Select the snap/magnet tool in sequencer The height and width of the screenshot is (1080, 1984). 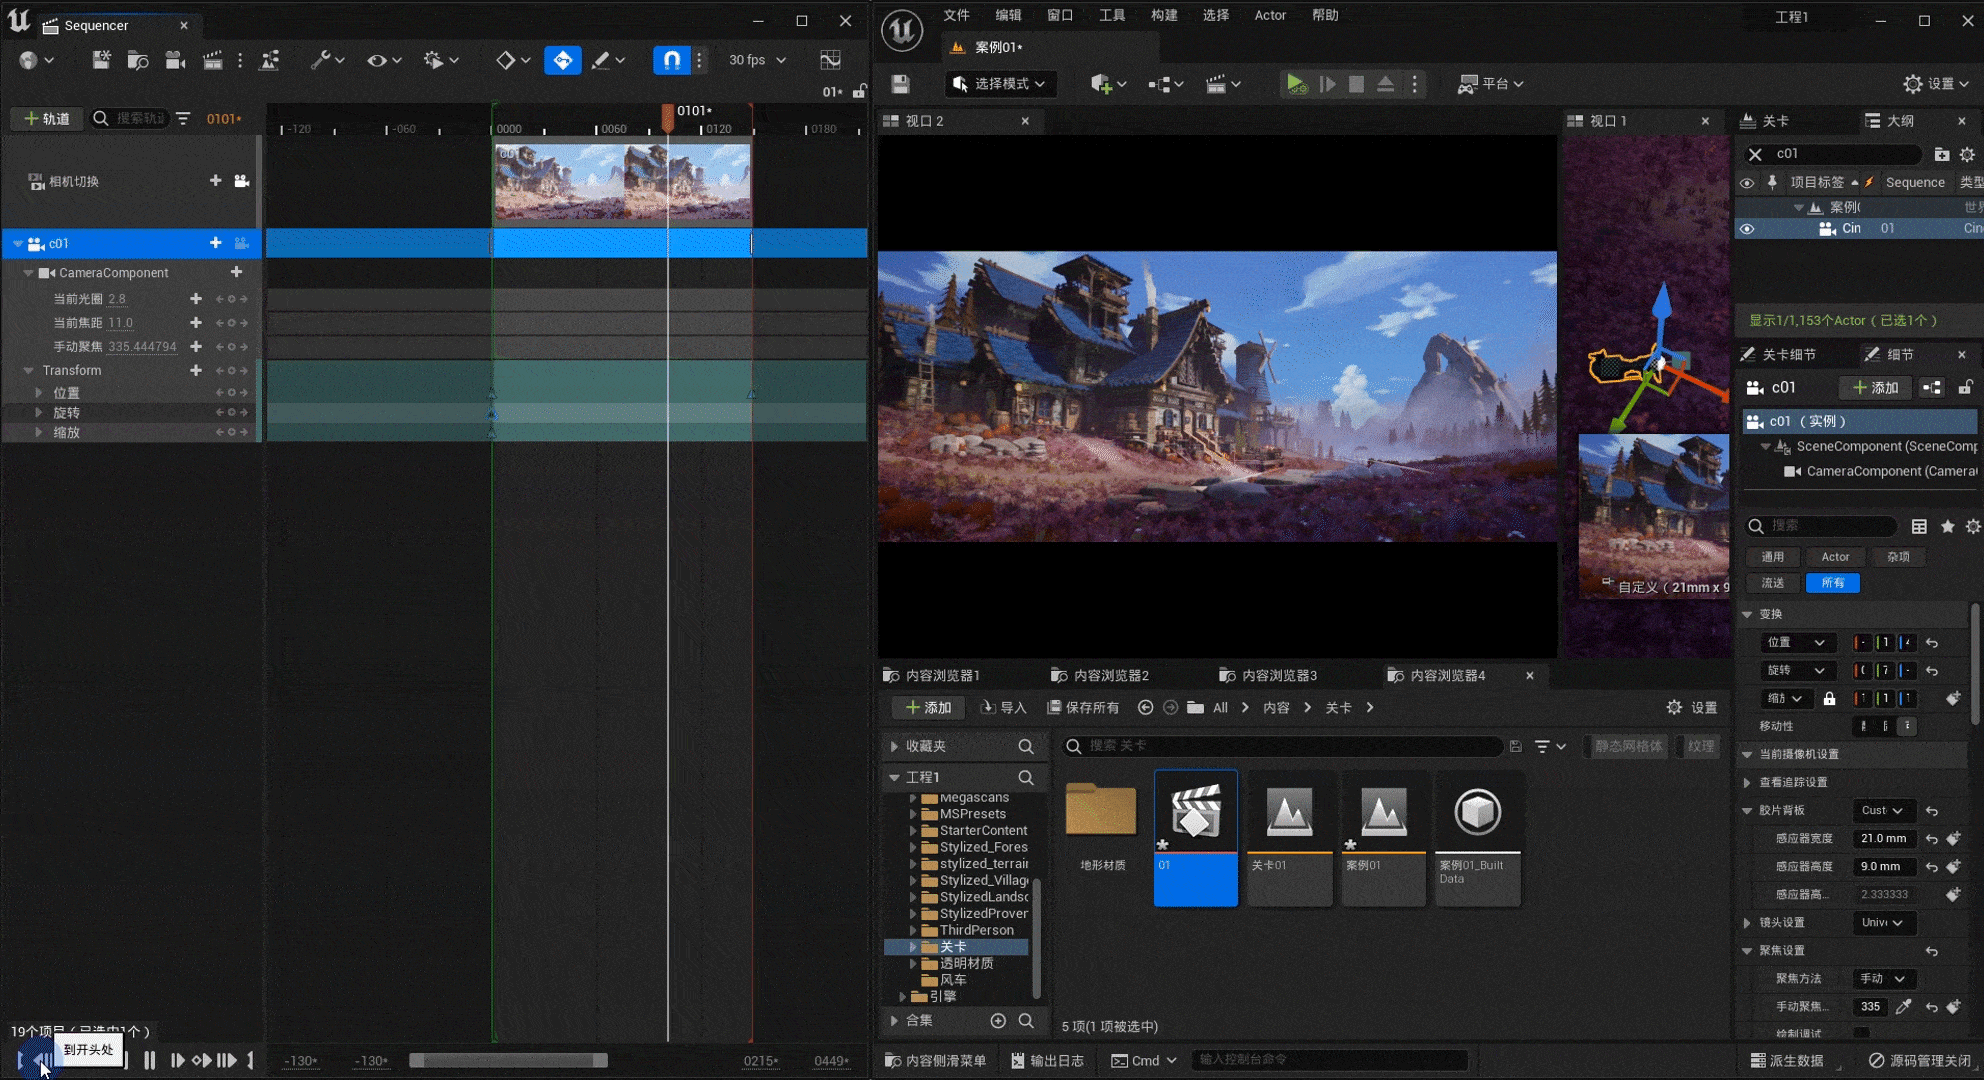pos(673,60)
